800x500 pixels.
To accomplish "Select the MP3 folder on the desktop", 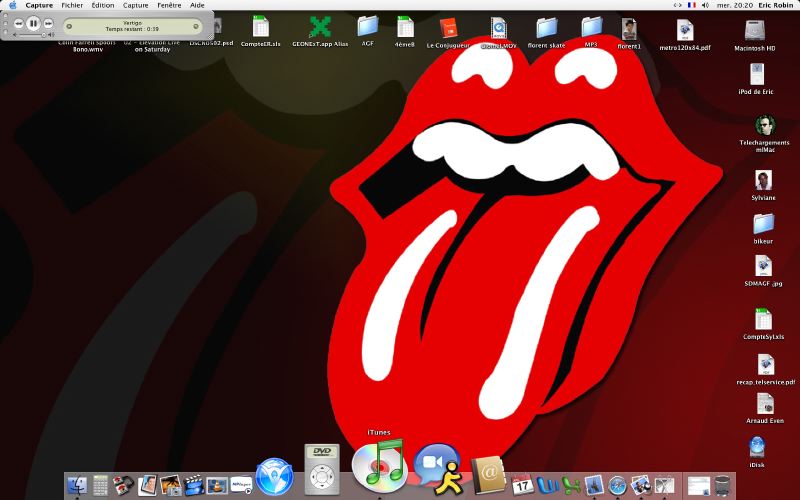I will click(x=591, y=32).
